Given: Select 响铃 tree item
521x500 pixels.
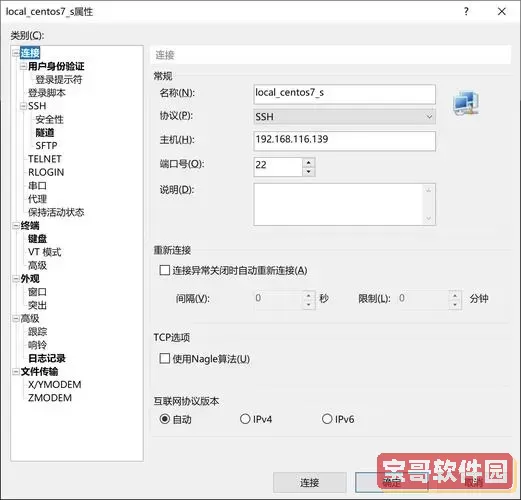Looking at the screenshot, I should 37,345.
